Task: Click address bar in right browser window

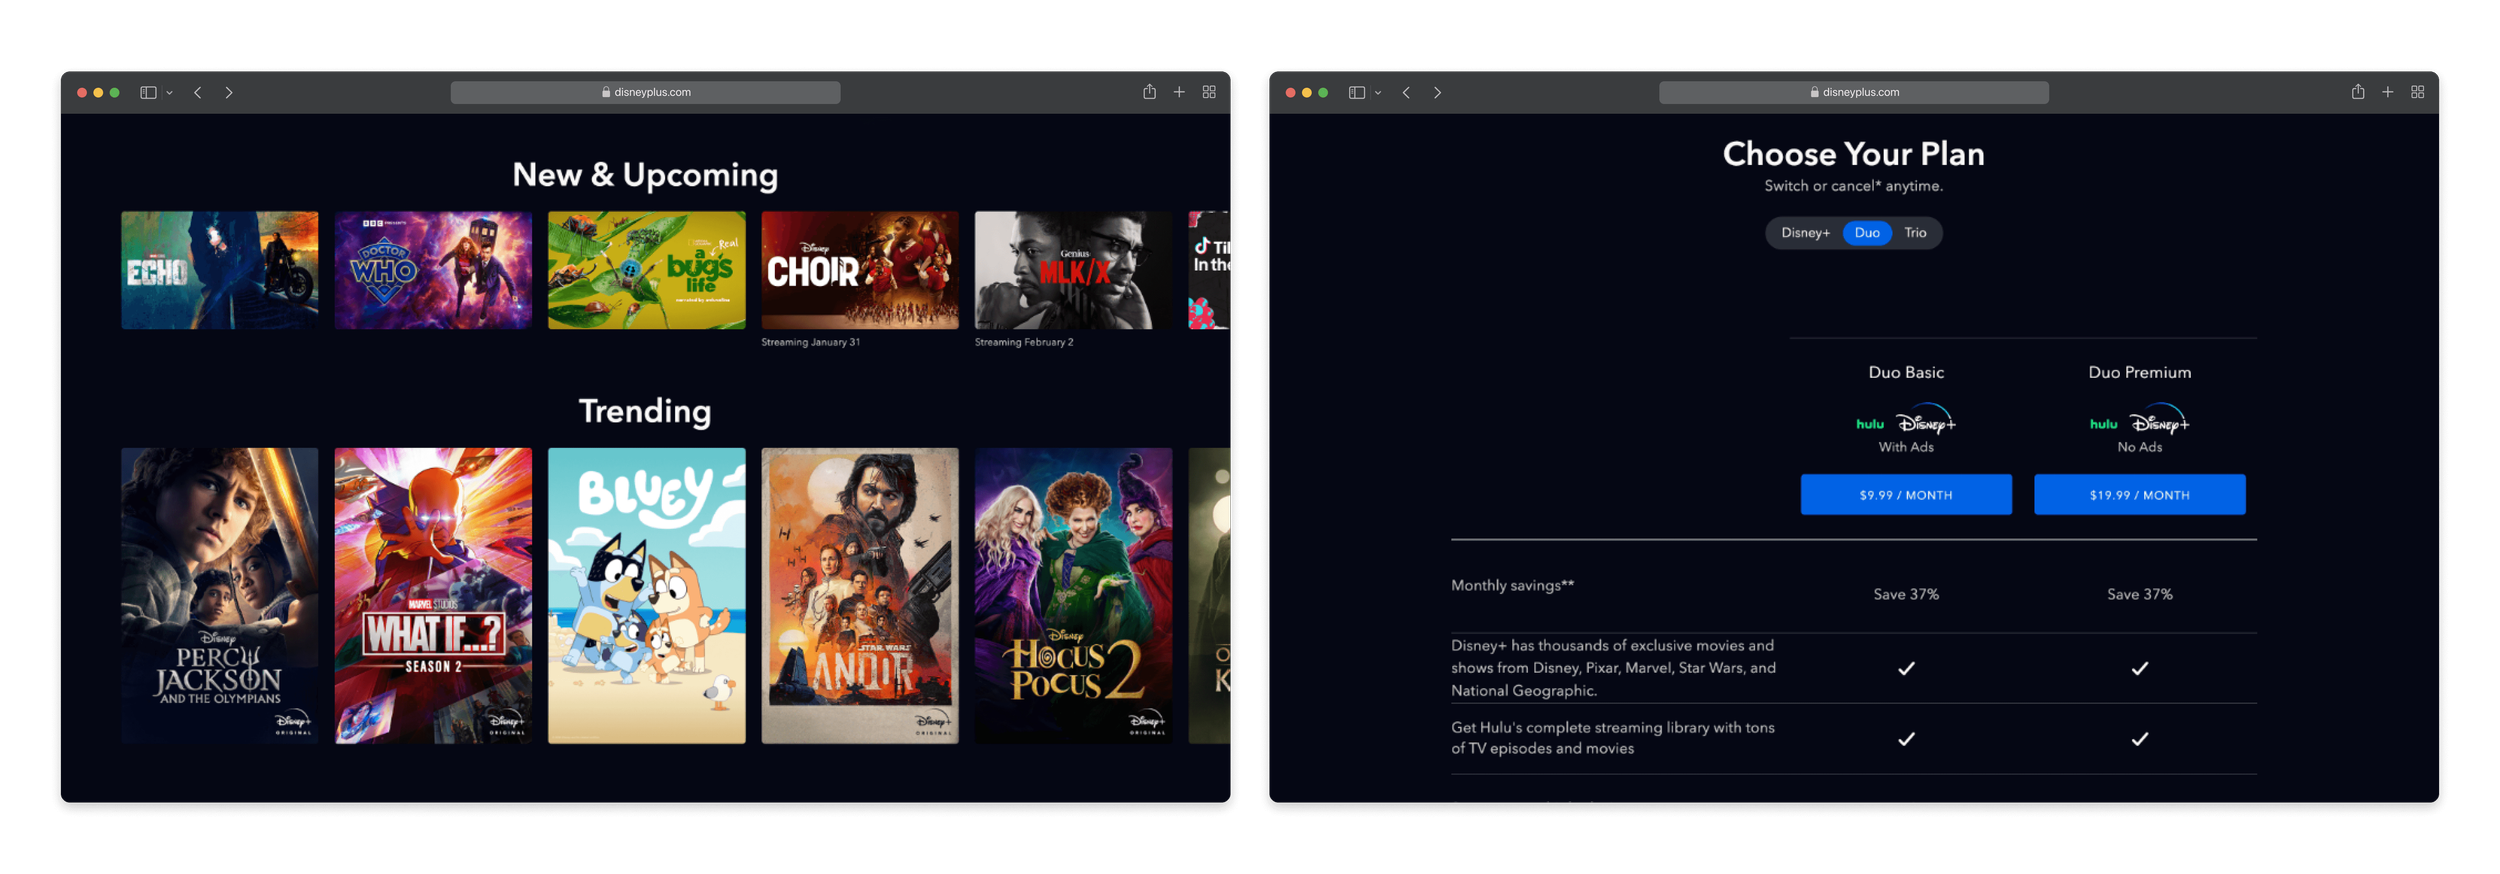Action: 1854,92
